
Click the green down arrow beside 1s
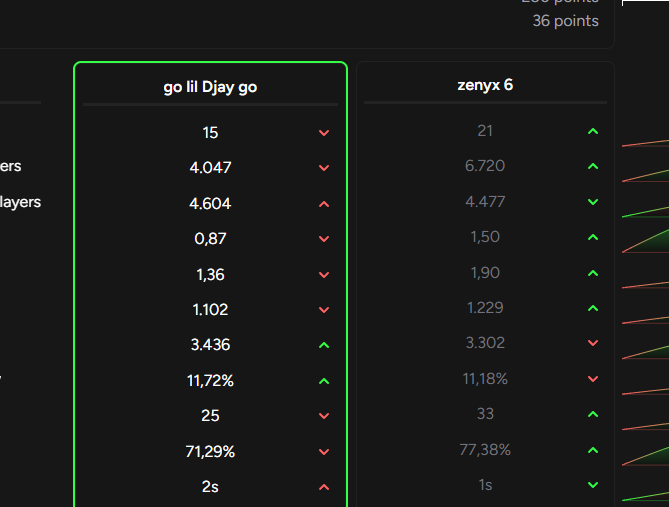coord(593,485)
